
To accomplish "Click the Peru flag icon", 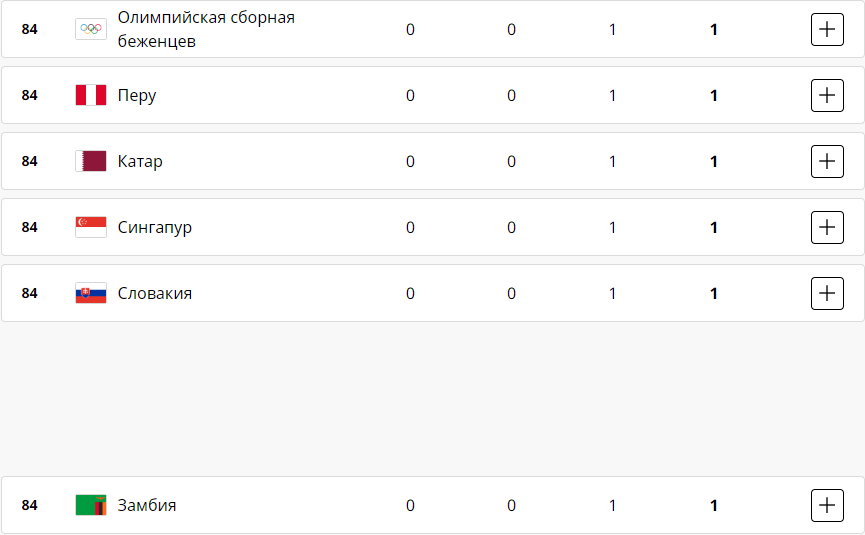I will [91, 96].
